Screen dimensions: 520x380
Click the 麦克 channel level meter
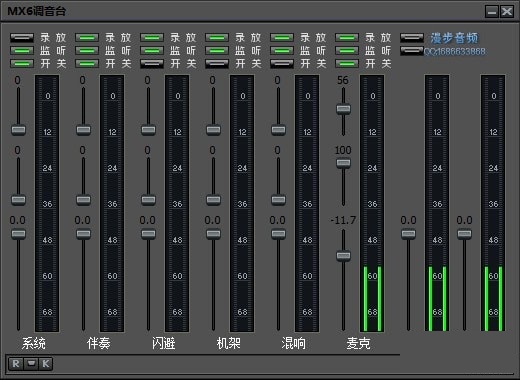pos(372,203)
